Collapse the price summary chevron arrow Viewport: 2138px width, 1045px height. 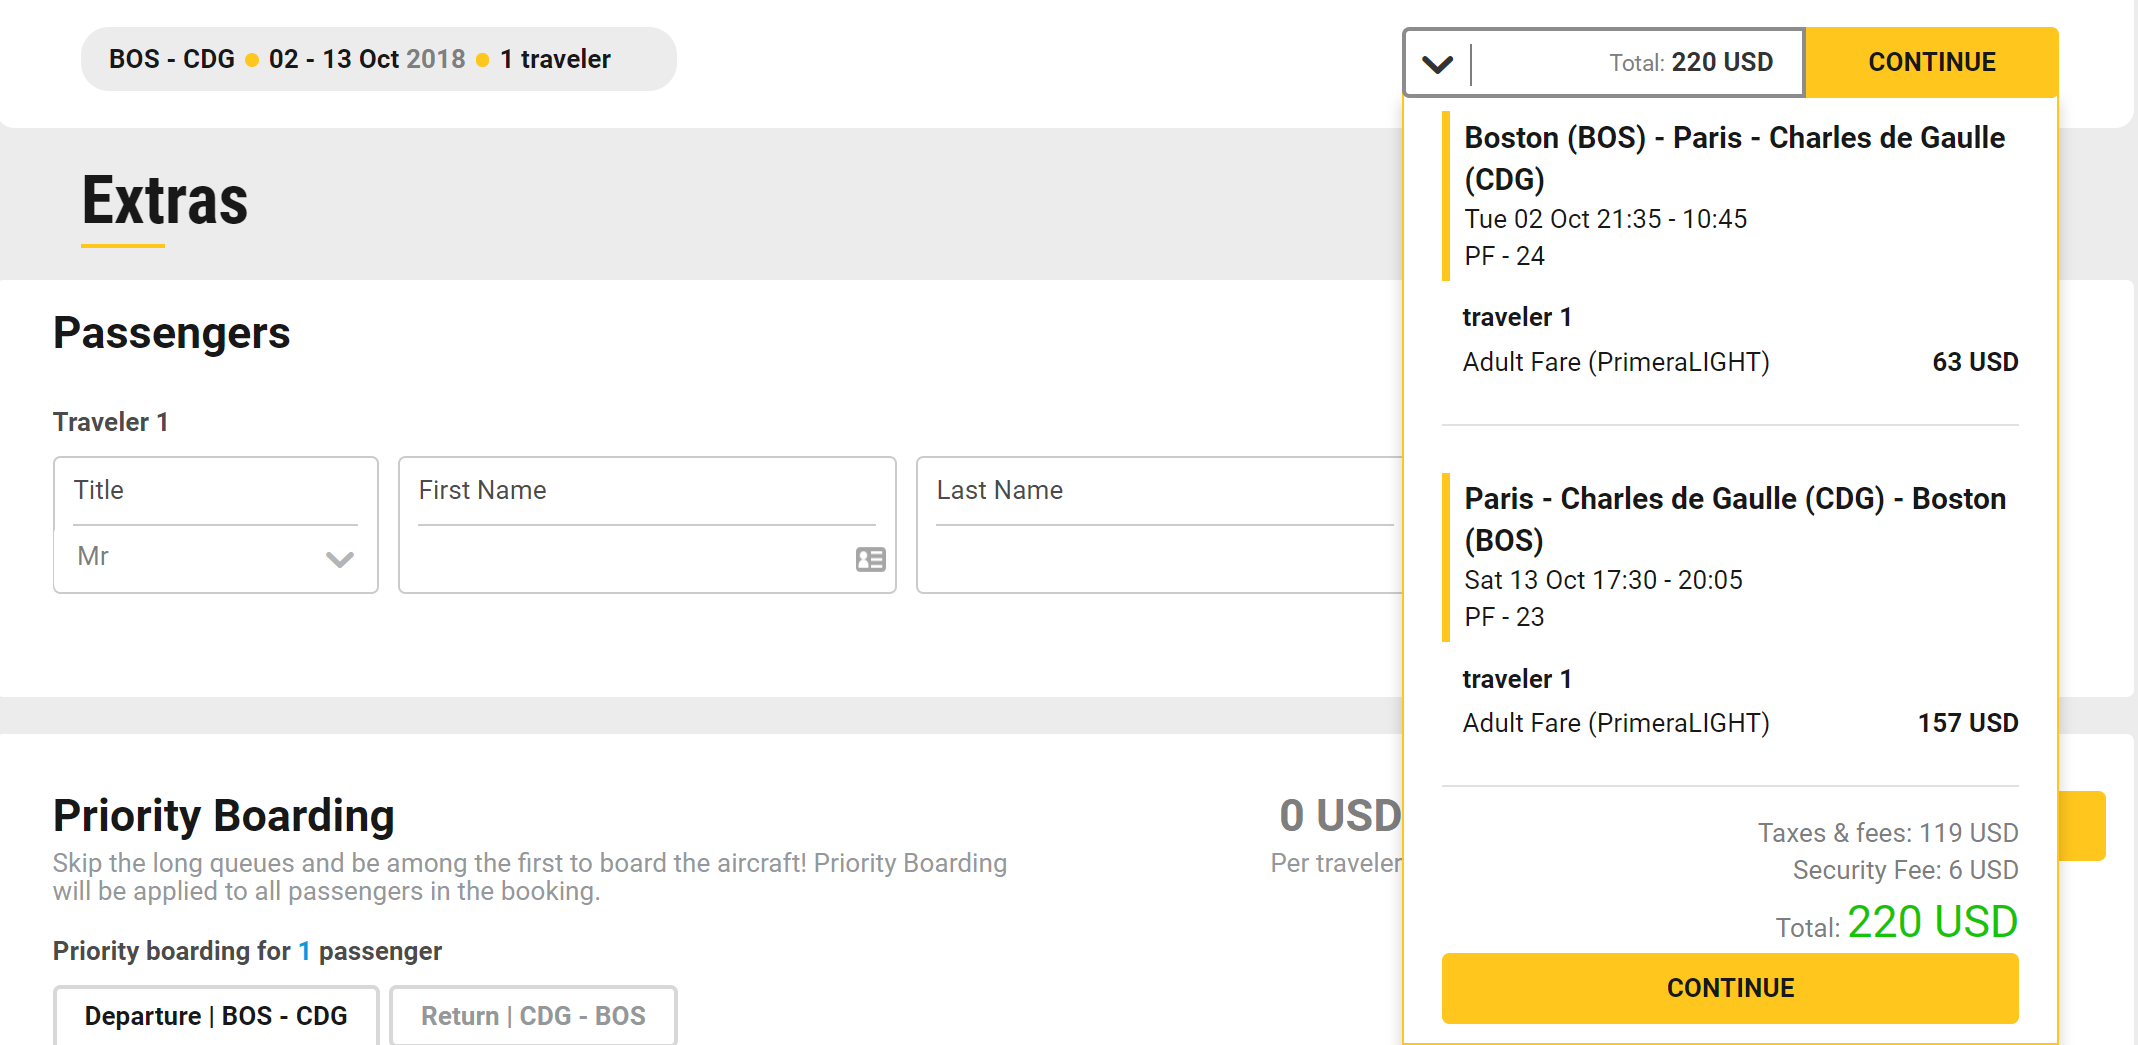tap(1437, 64)
